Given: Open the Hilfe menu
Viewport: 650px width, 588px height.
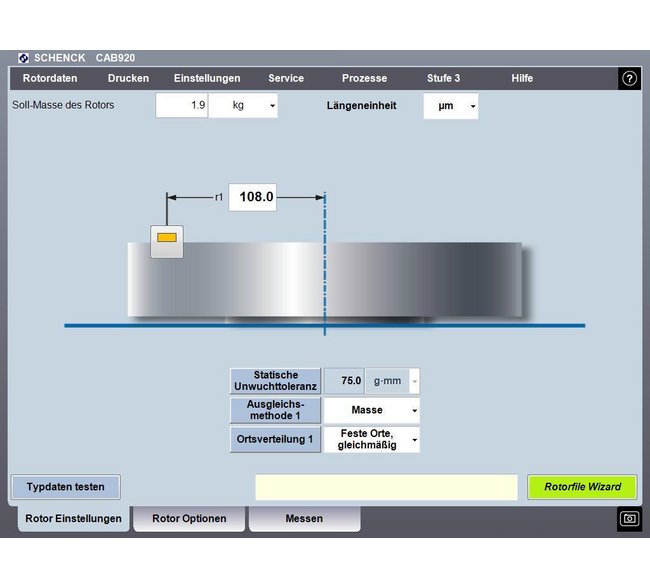Looking at the screenshot, I should coord(522,78).
